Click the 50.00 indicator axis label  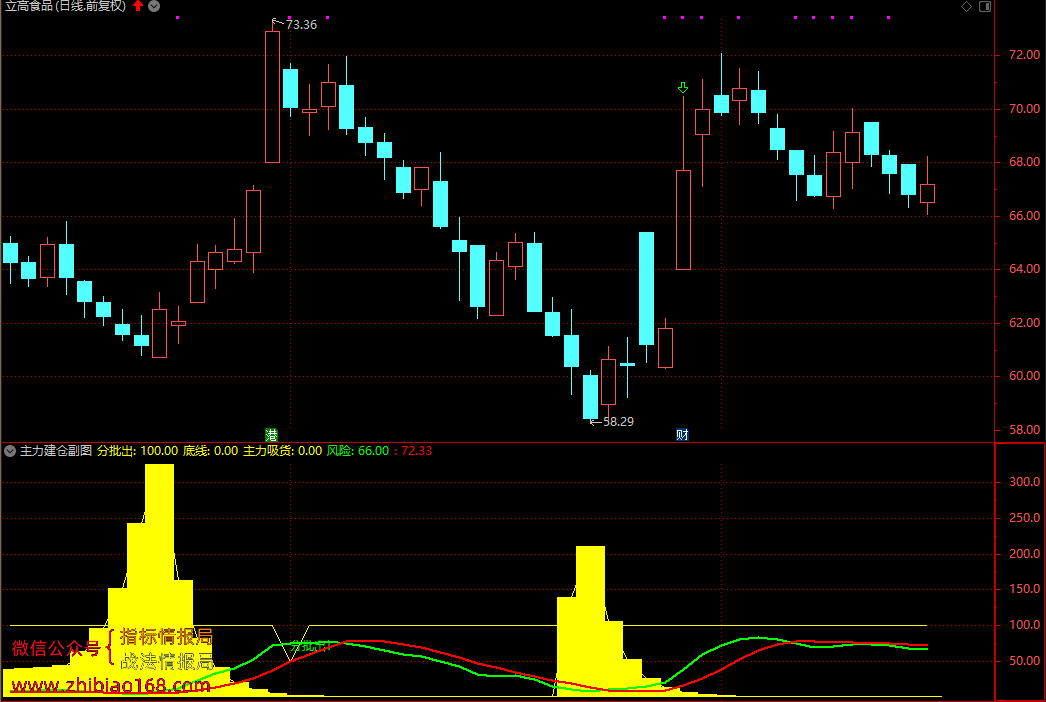point(1024,661)
